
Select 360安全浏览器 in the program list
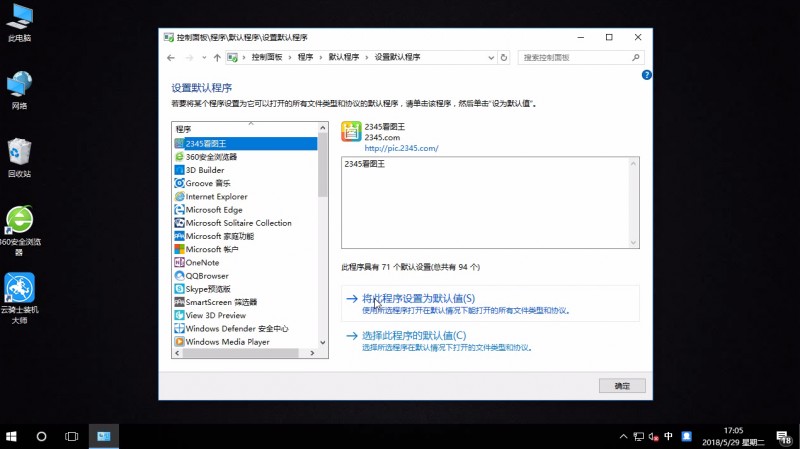pos(245,157)
